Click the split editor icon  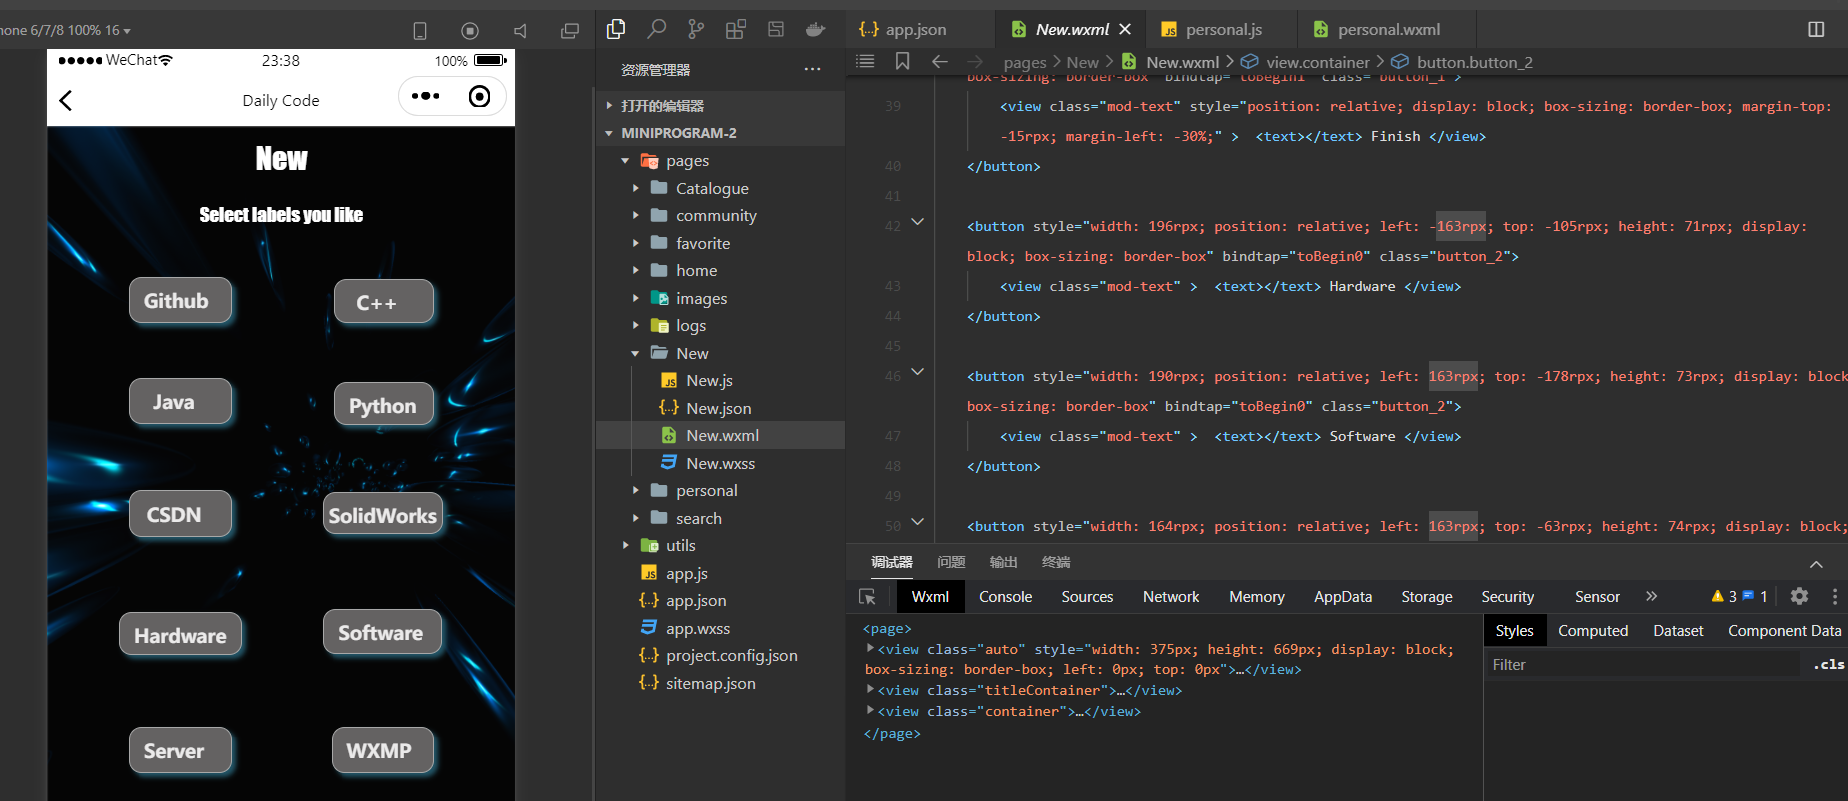pos(1817,29)
